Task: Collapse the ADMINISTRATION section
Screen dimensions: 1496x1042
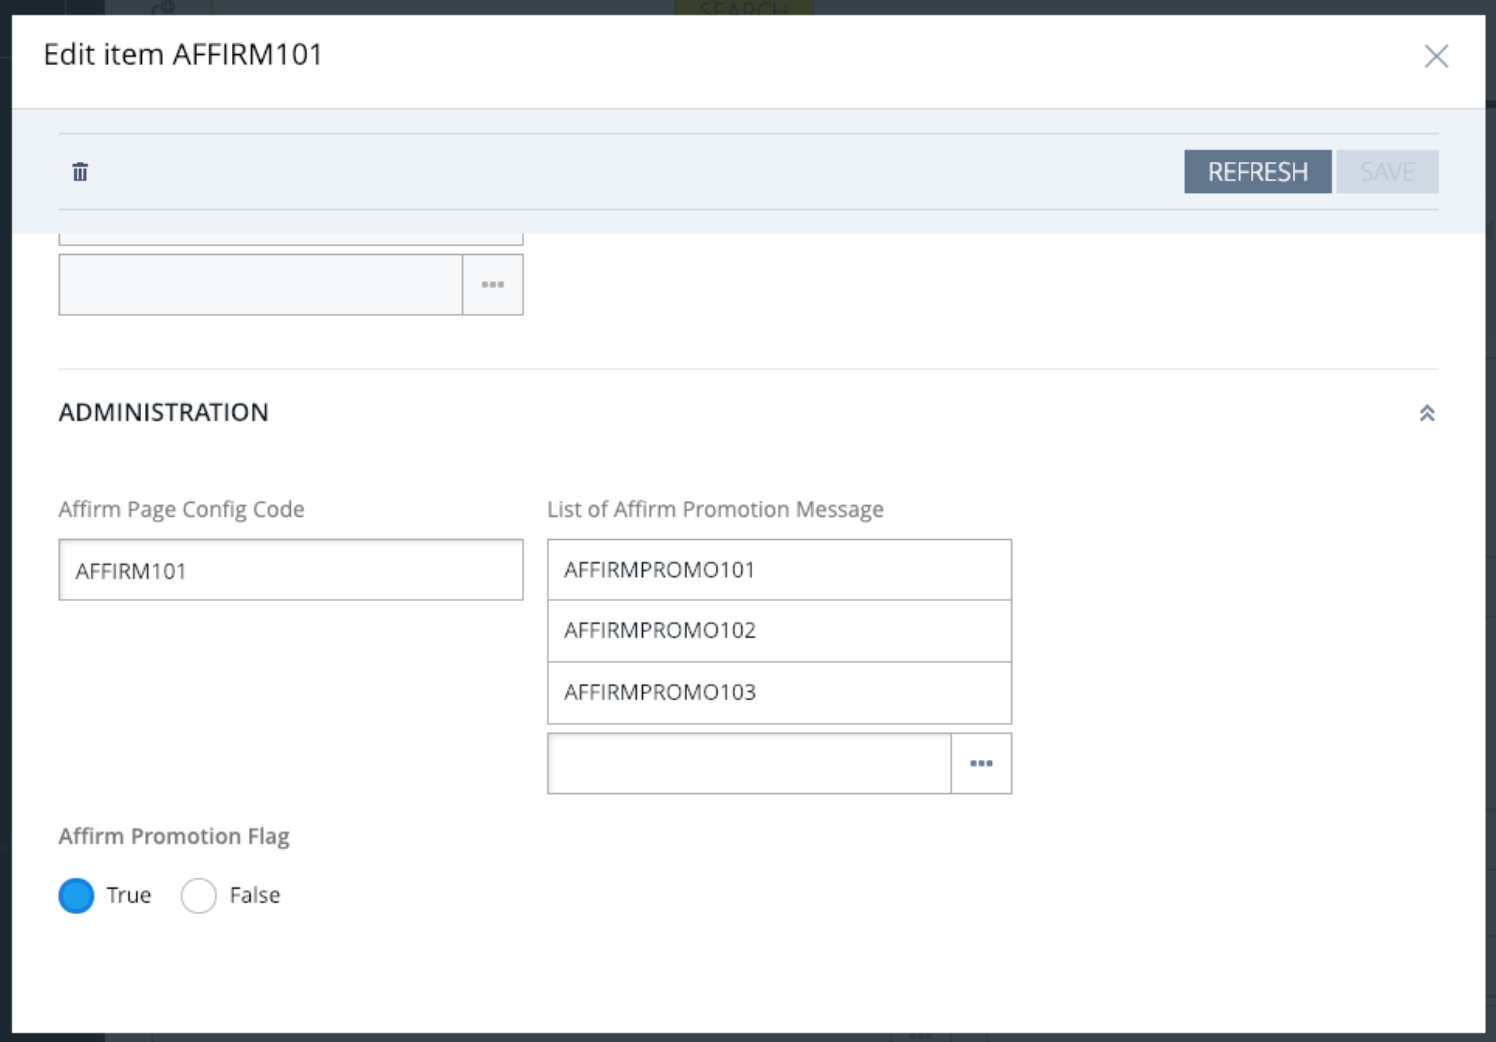Action: [1427, 413]
